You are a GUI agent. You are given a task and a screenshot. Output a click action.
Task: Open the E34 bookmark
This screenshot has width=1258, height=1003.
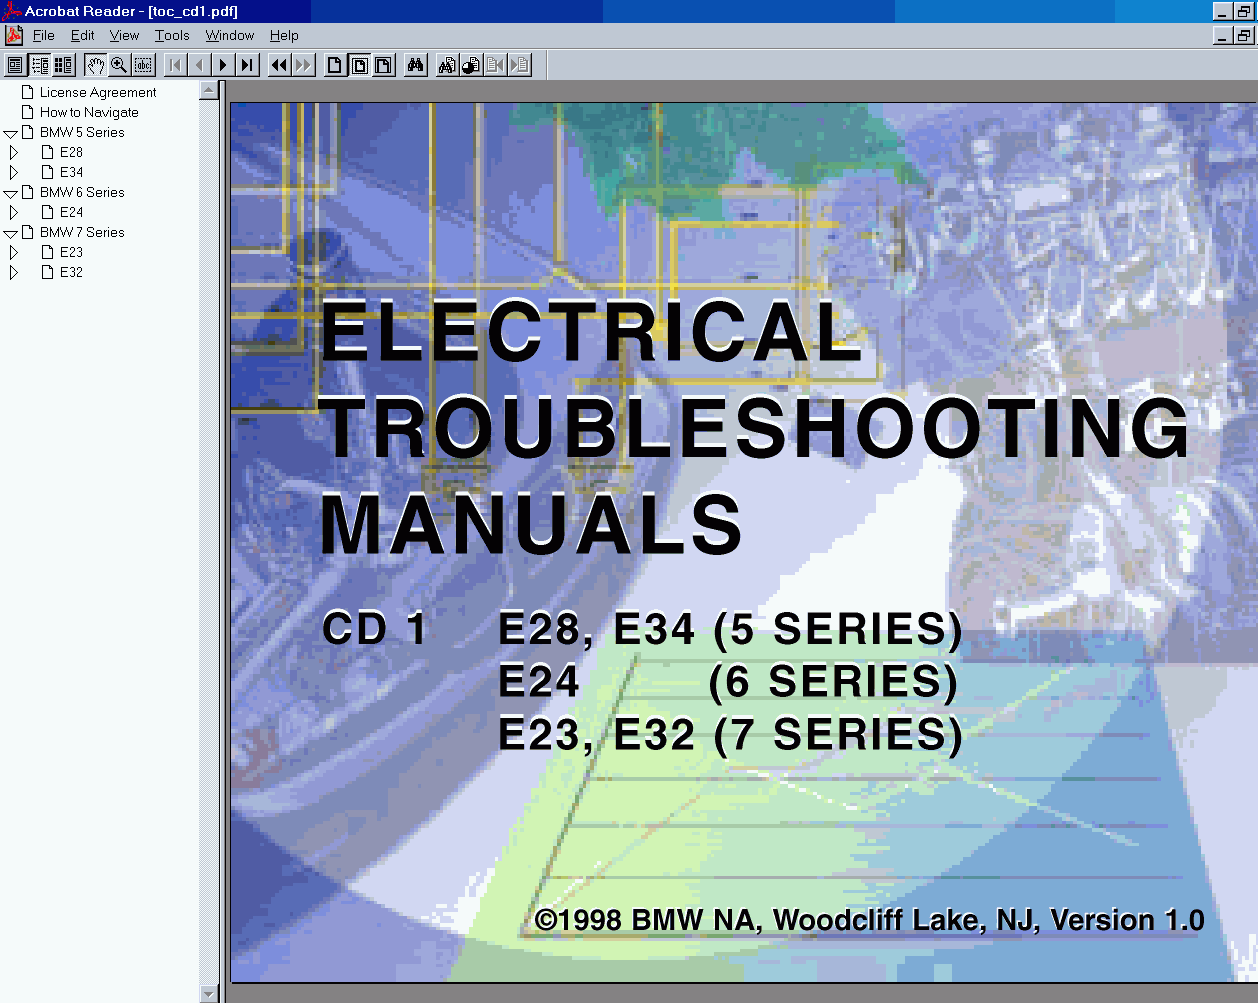(x=71, y=172)
